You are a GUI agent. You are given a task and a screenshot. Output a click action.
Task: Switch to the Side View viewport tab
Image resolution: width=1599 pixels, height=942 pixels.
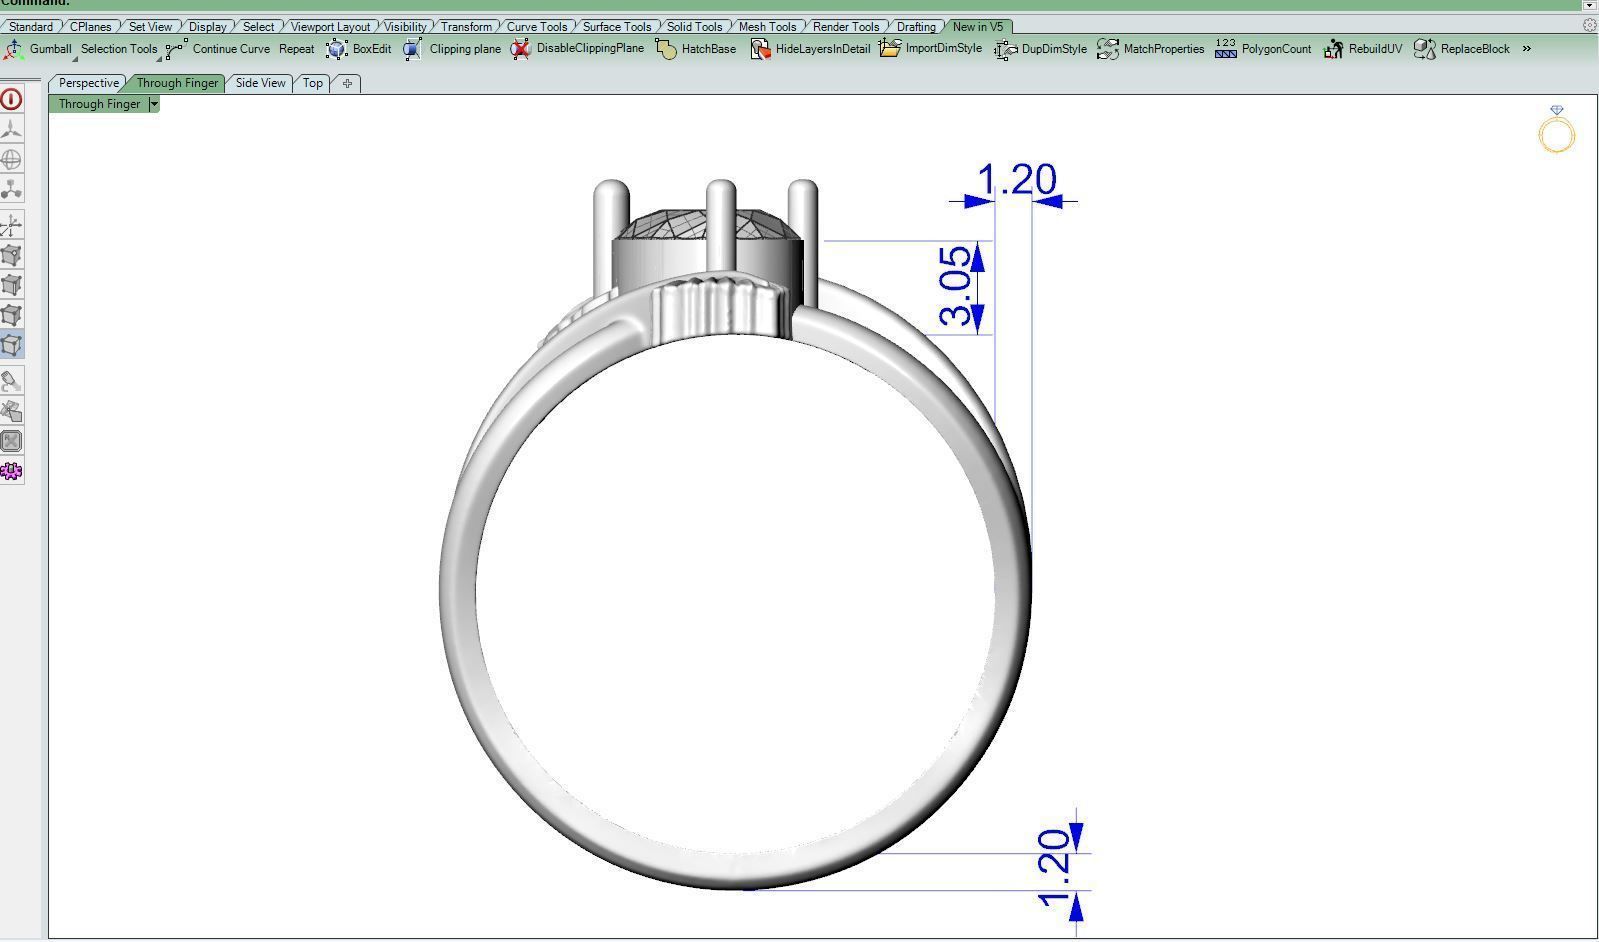(260, 83)
